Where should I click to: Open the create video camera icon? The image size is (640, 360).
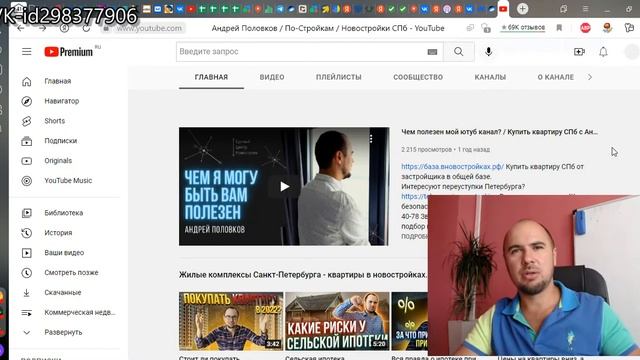[x=579, y=52]
